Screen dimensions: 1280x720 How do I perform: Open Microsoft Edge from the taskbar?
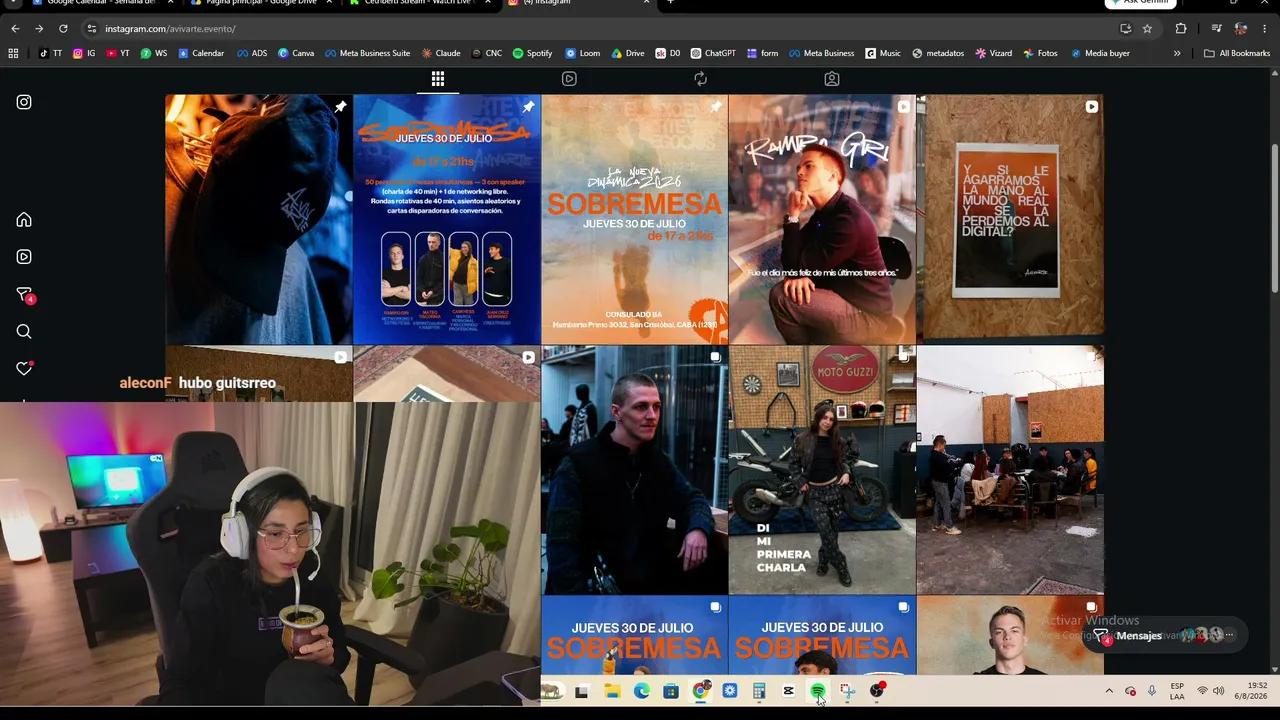point(641,691)
